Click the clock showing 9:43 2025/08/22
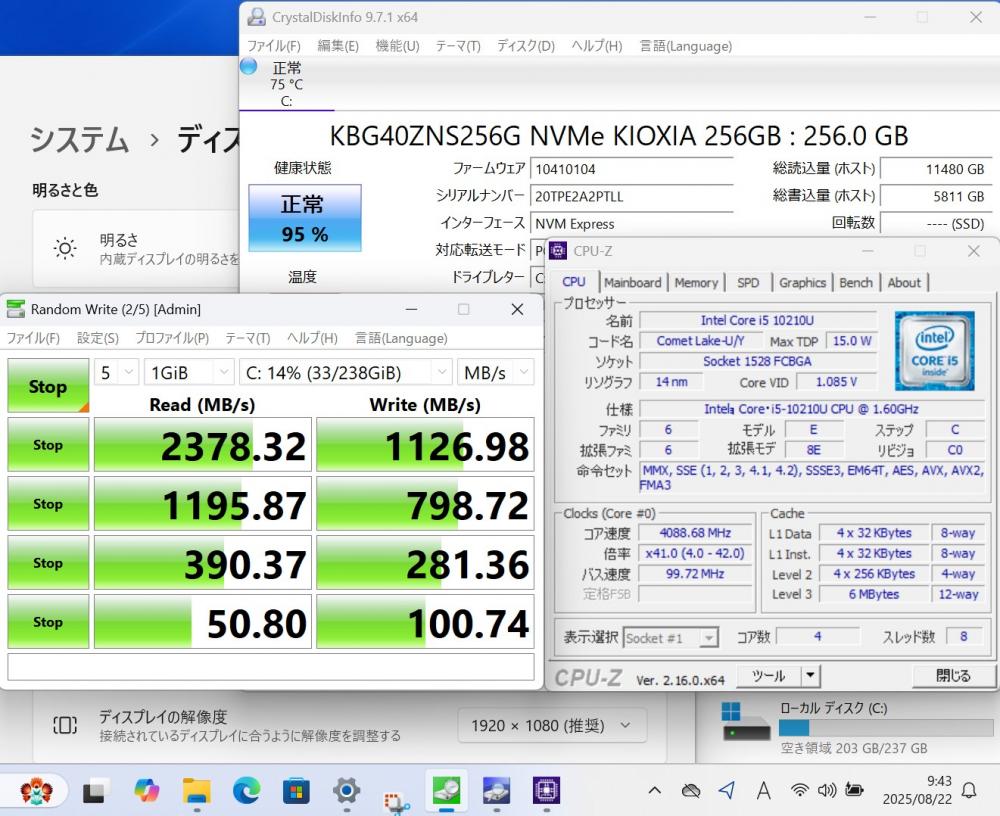1000x816 pixels. coord(917,790)
